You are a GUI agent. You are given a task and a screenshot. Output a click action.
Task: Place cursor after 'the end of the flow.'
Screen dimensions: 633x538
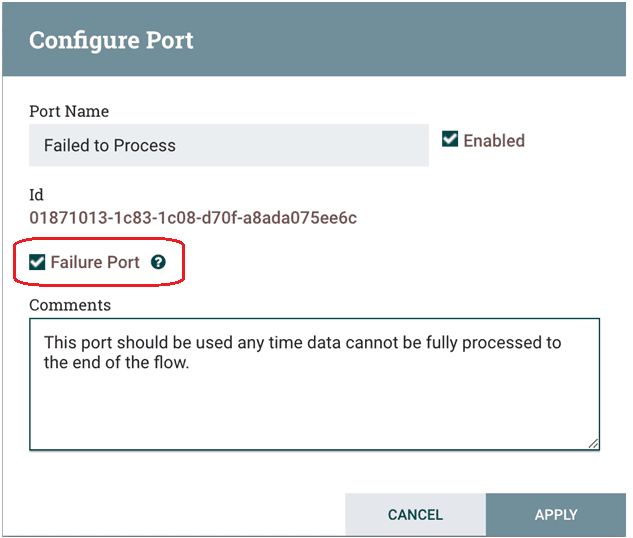tap(190, 362)
